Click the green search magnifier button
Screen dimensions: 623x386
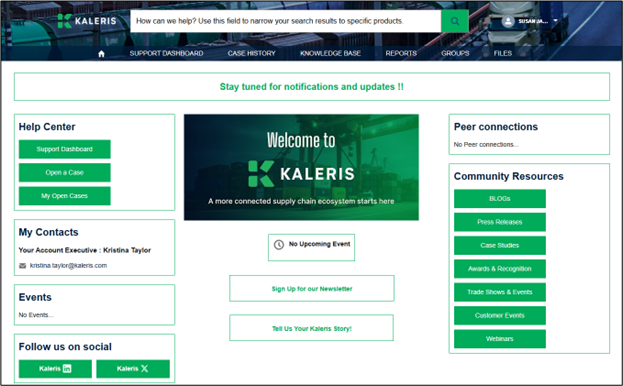coord(455,21)
